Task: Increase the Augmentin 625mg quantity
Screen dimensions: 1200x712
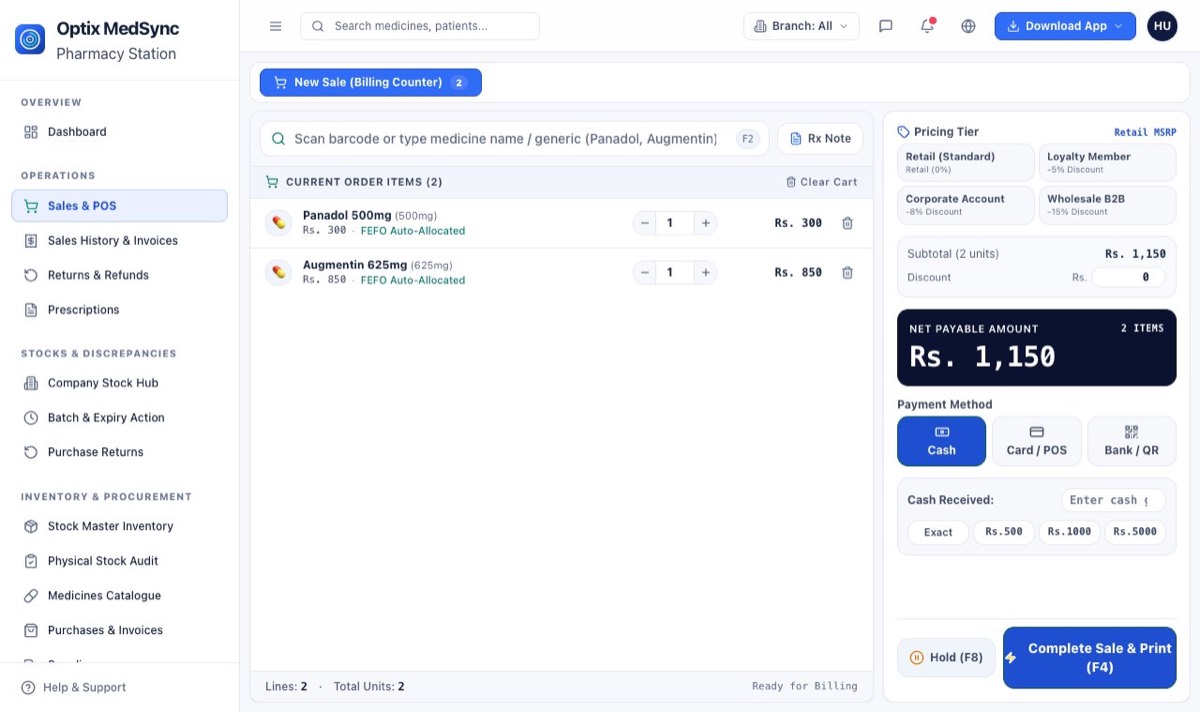Action: [x=705, y=272]
